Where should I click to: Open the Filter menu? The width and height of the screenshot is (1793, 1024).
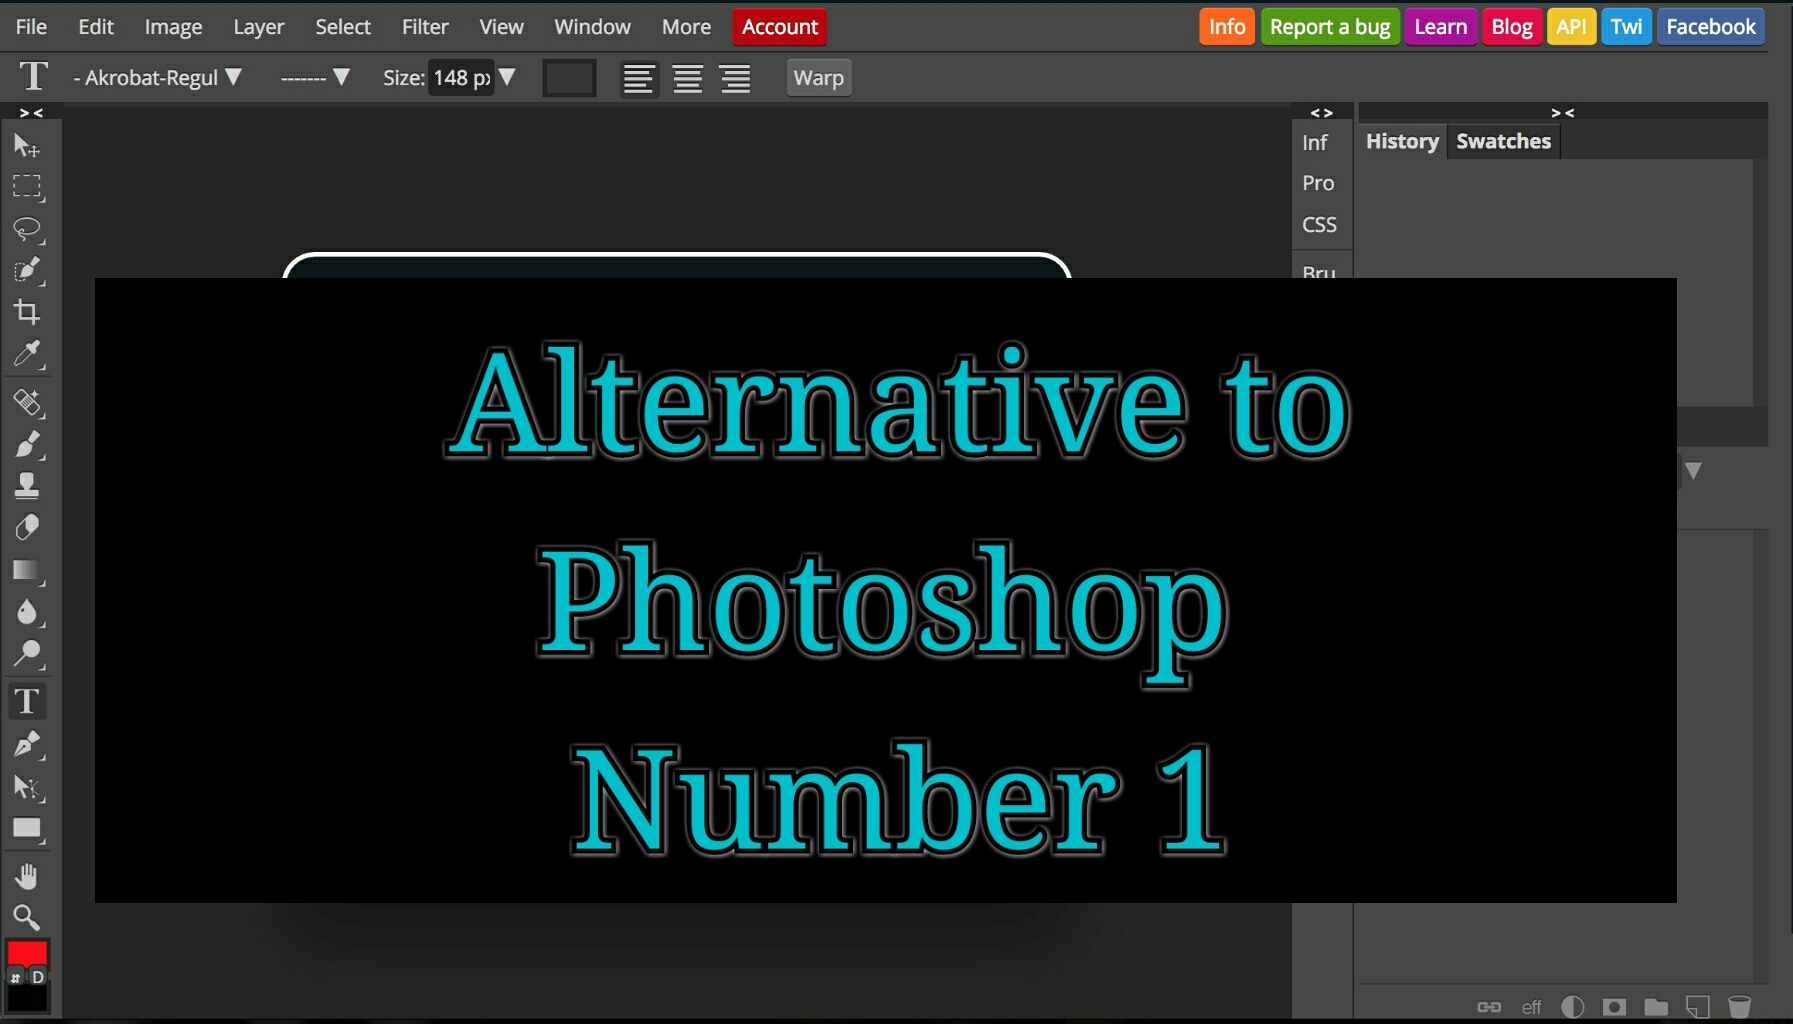pyautogui.click(x=425, y=27)
